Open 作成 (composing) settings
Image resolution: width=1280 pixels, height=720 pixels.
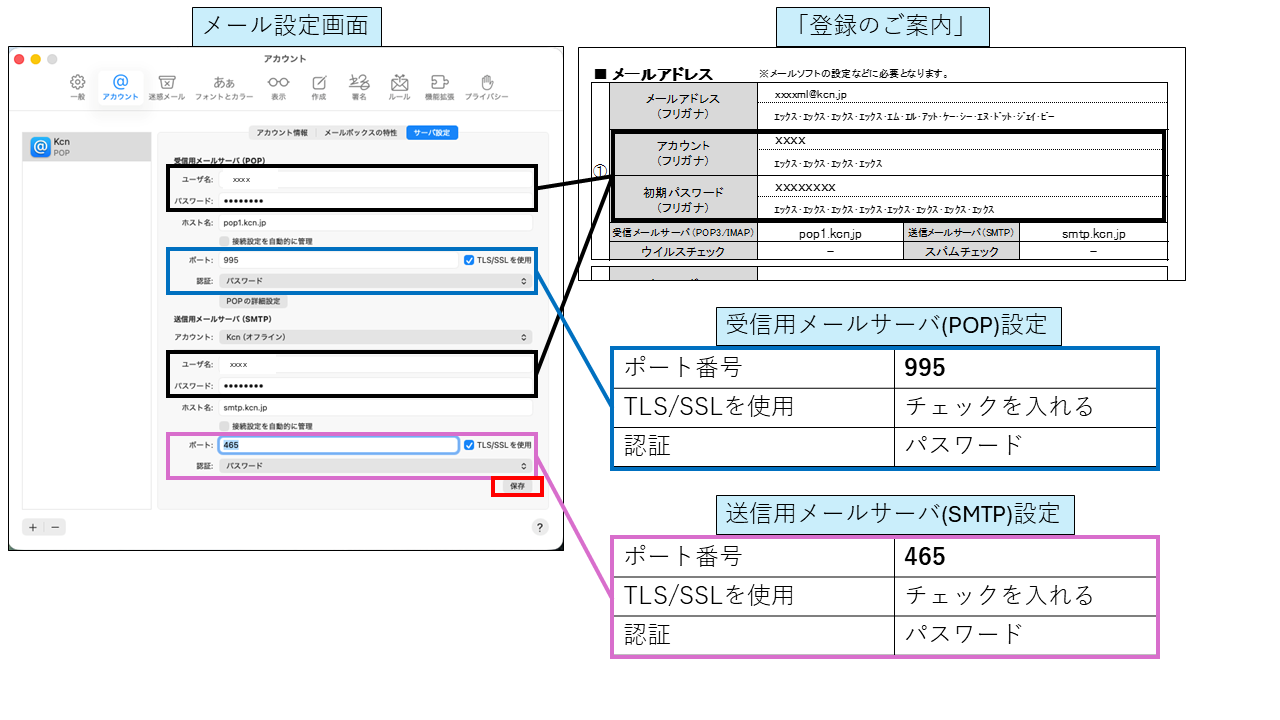click(319, 82)
